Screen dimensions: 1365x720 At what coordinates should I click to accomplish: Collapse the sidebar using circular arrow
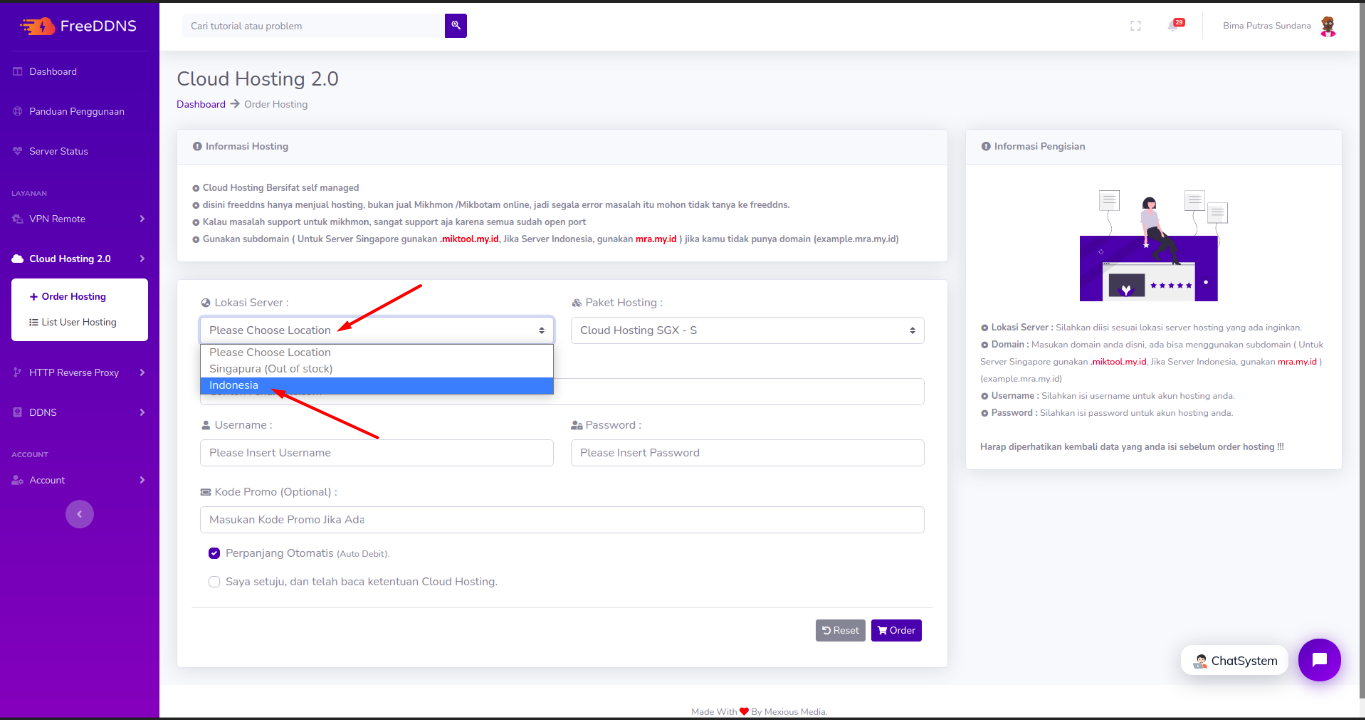(79, 513)
